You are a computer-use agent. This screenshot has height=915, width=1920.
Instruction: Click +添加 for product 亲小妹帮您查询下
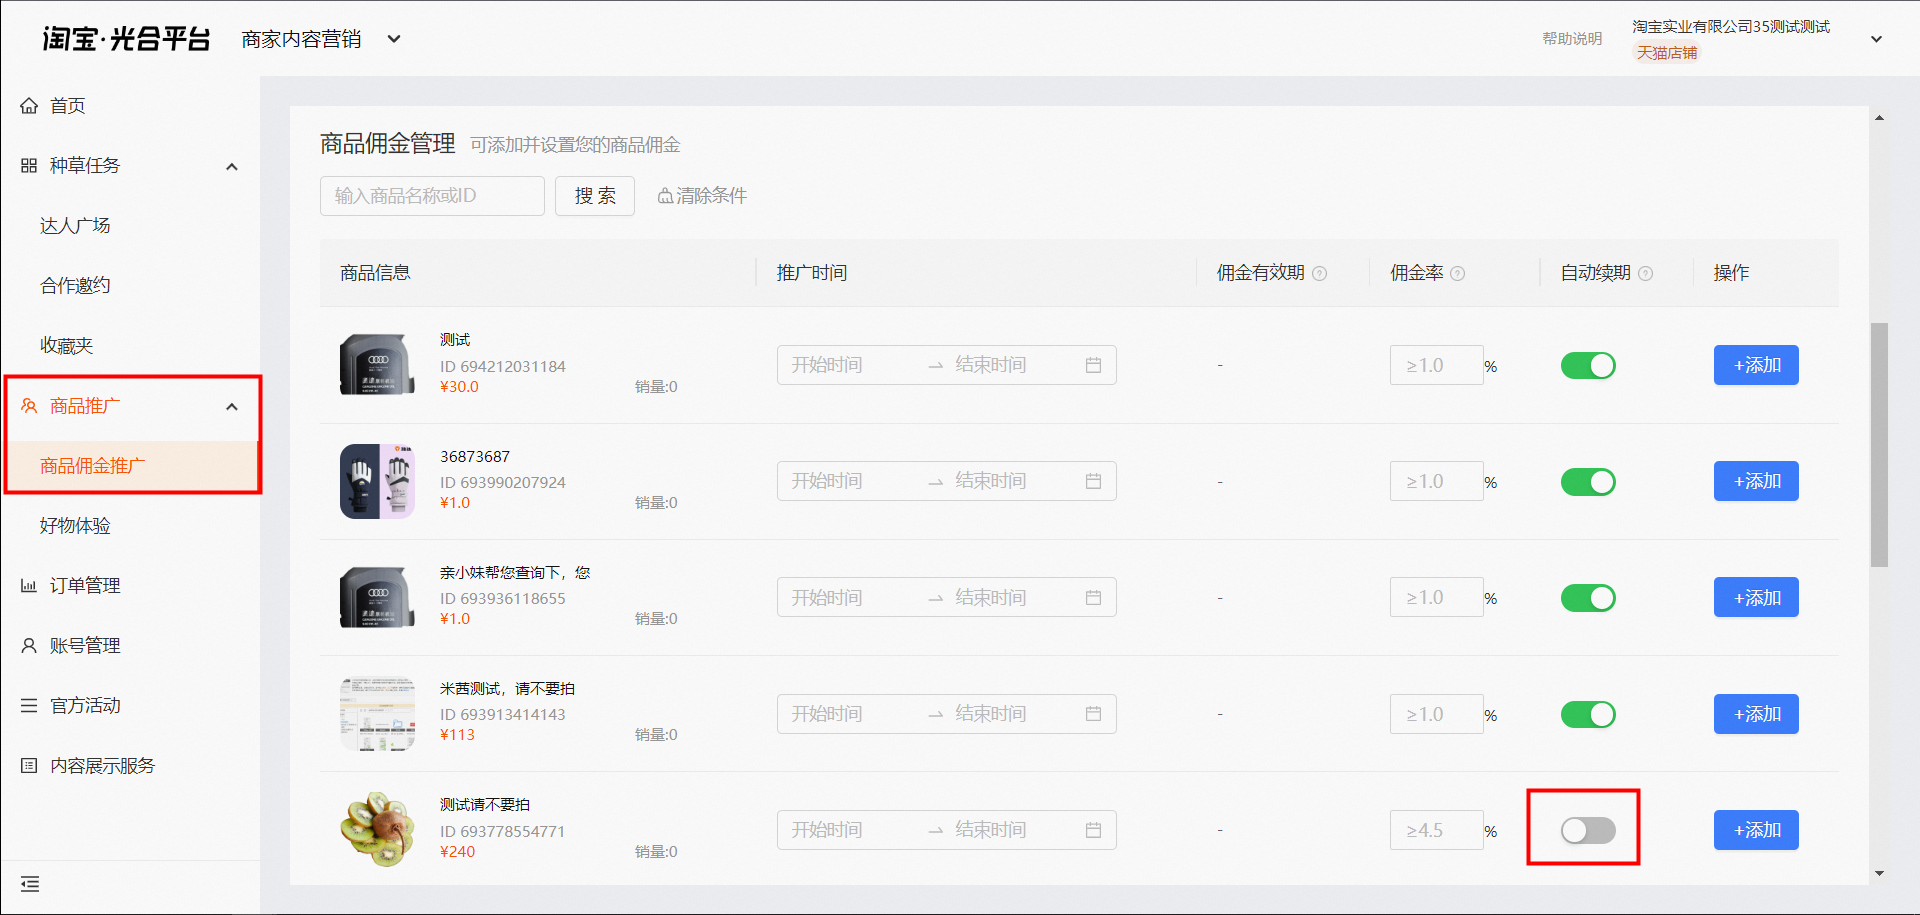pos(1756,597)
